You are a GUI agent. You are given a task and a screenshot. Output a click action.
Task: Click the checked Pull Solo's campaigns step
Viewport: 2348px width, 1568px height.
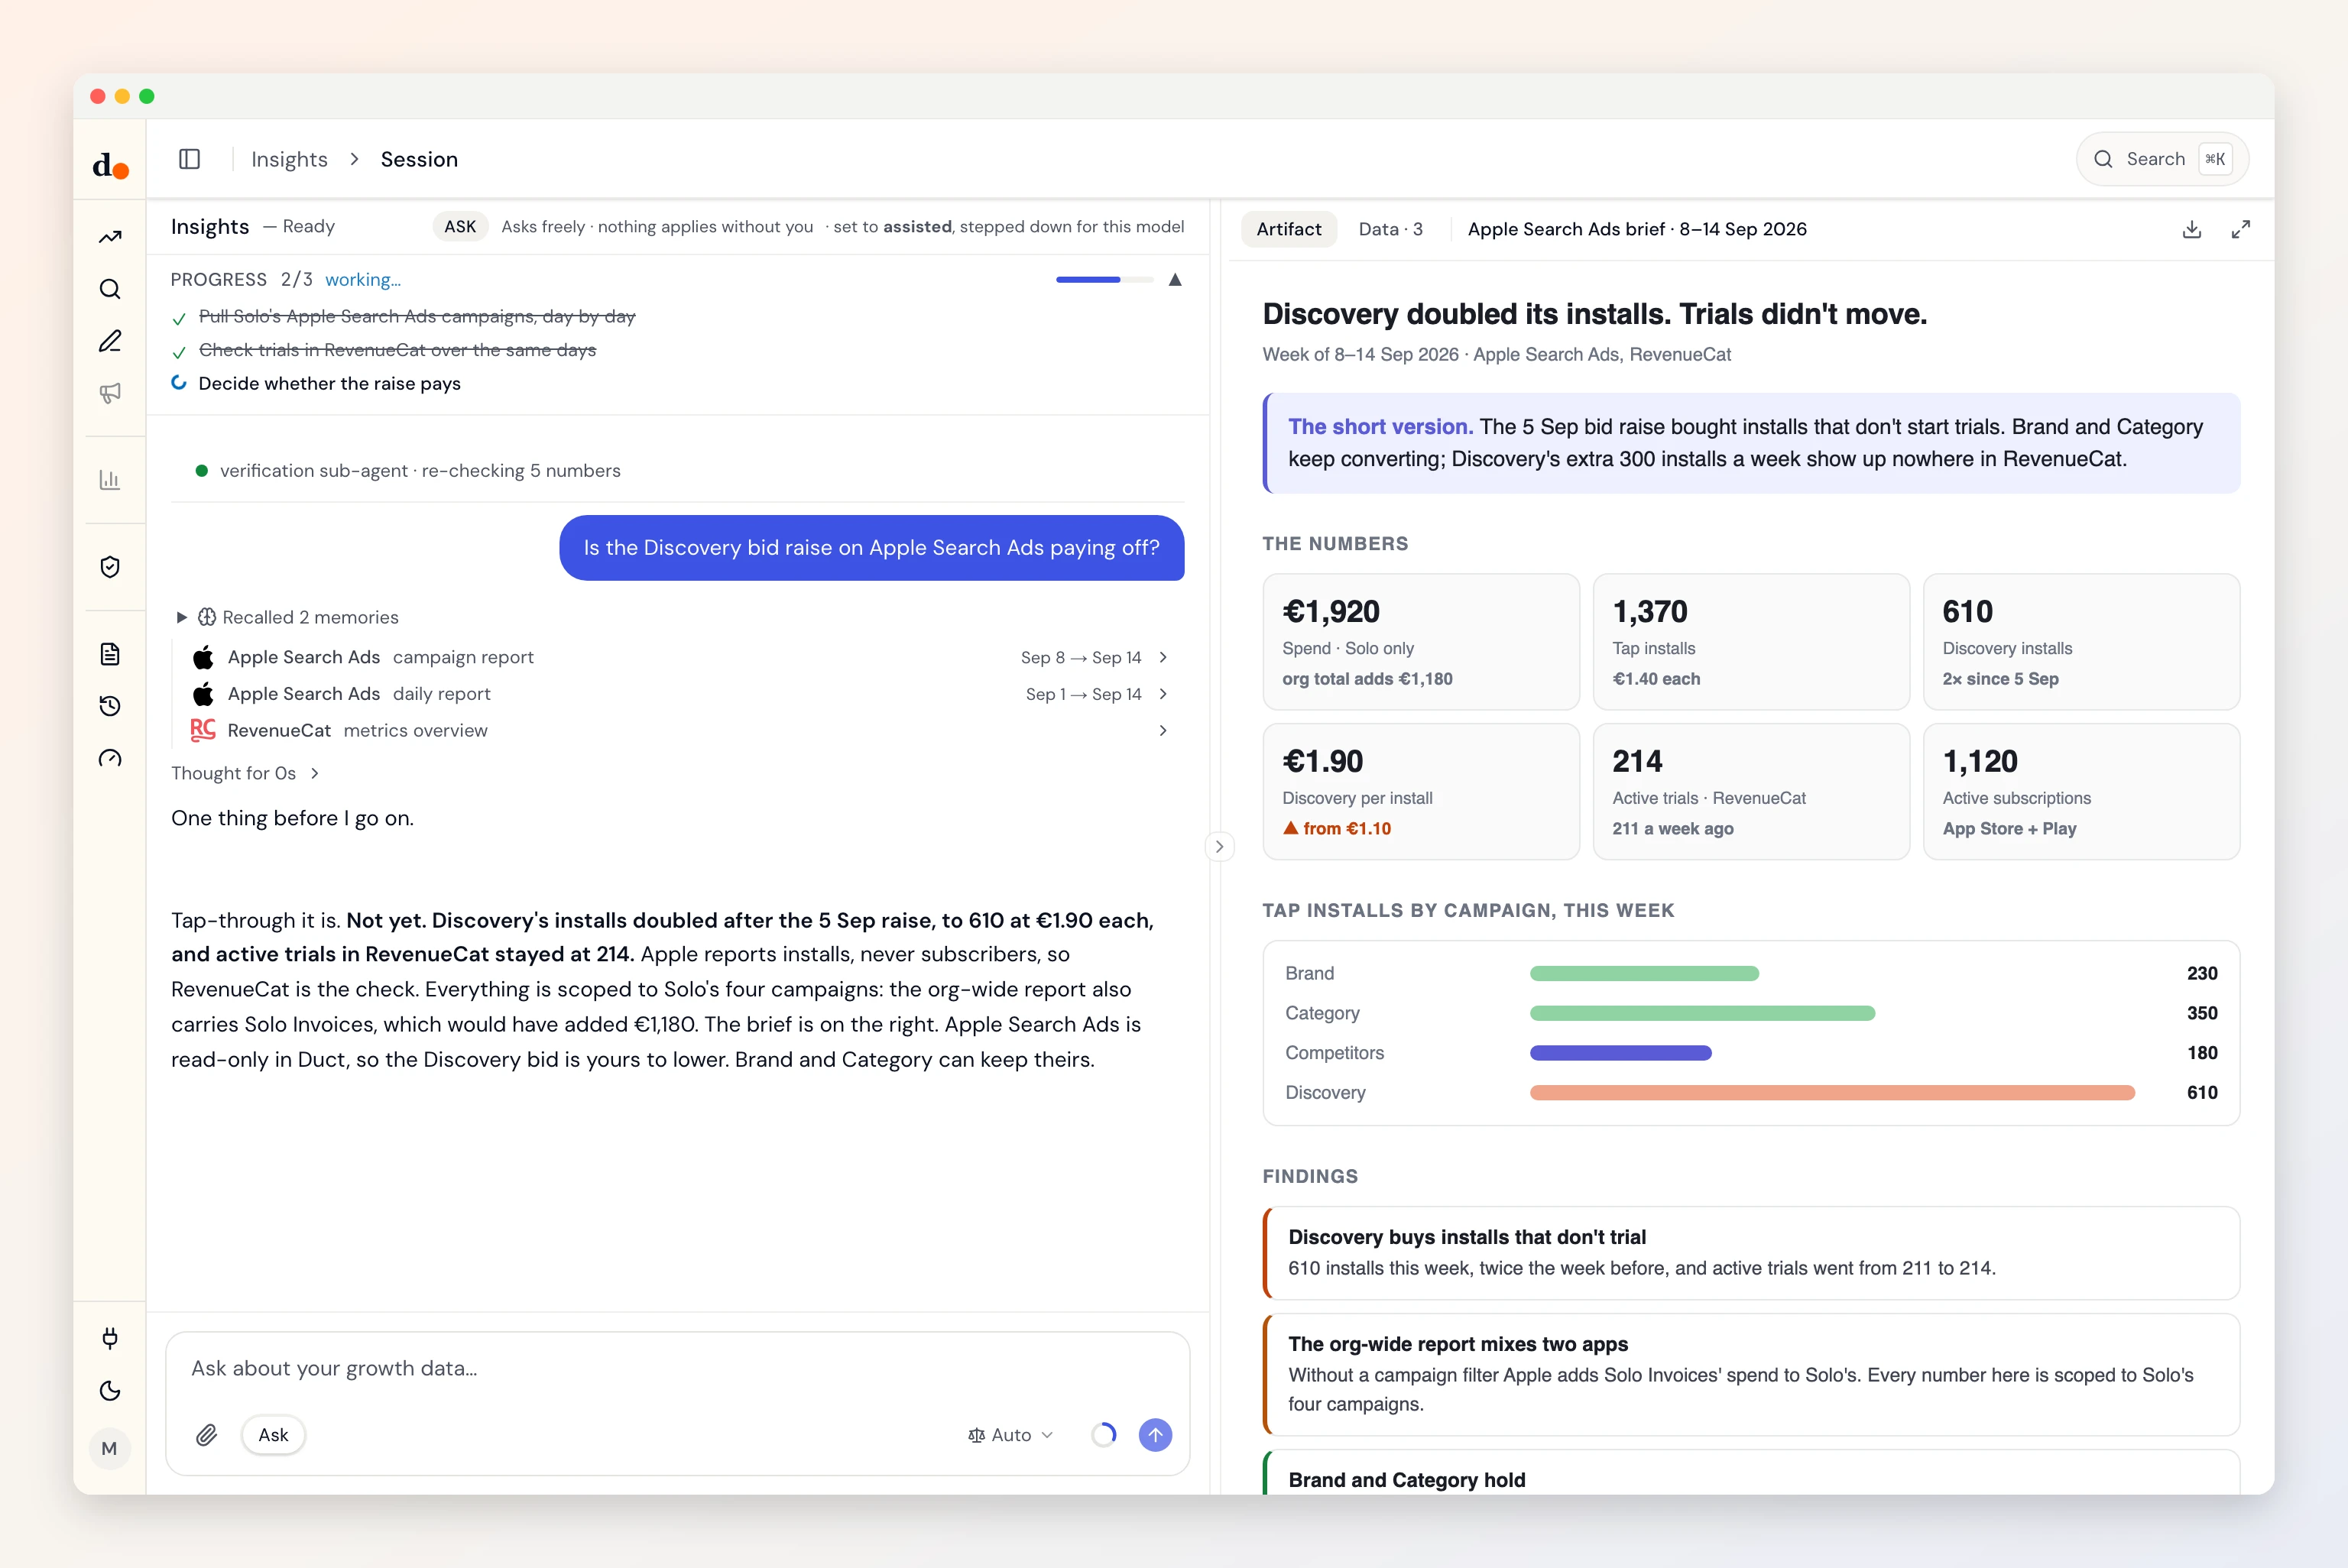[404, 316]
